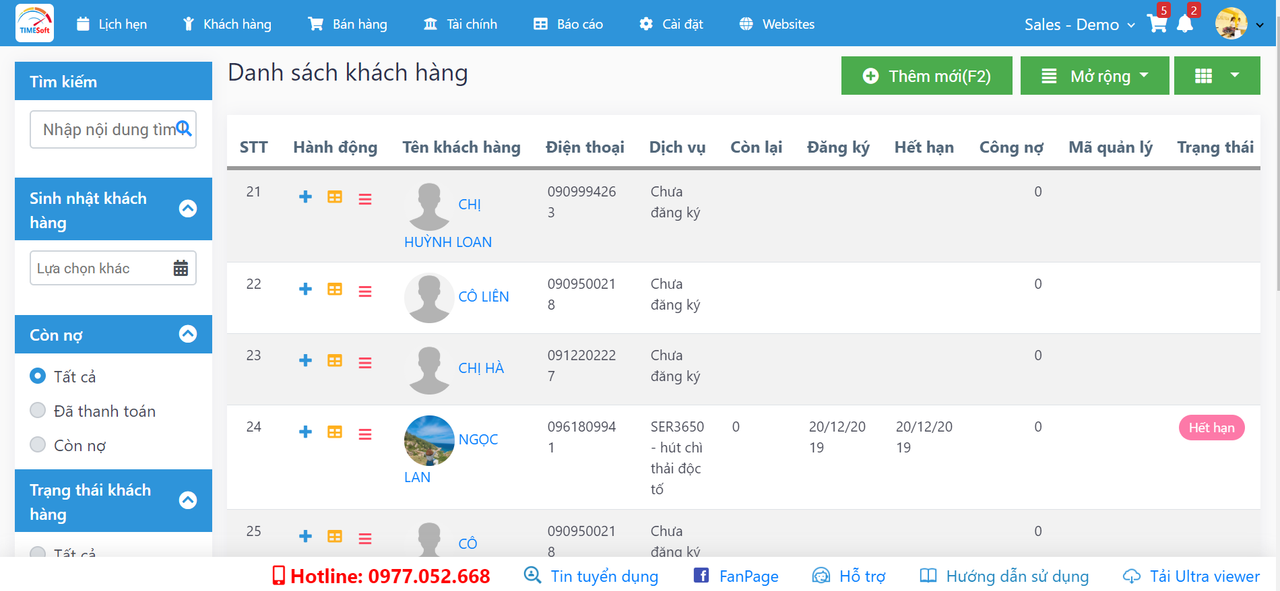
Task: Open calendar icon in birthday filter
Action: tap(181, 268)
